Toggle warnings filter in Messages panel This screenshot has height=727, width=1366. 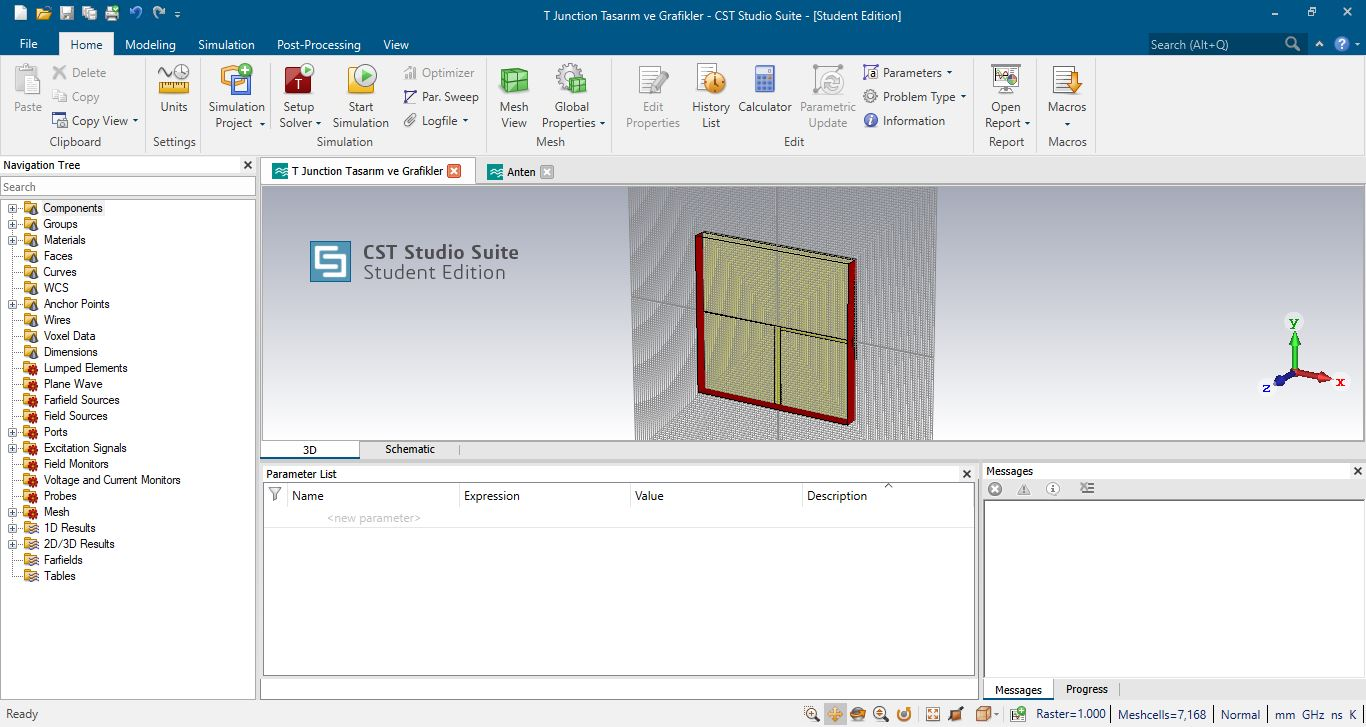pyautogui.click(x=1024, y=489)
